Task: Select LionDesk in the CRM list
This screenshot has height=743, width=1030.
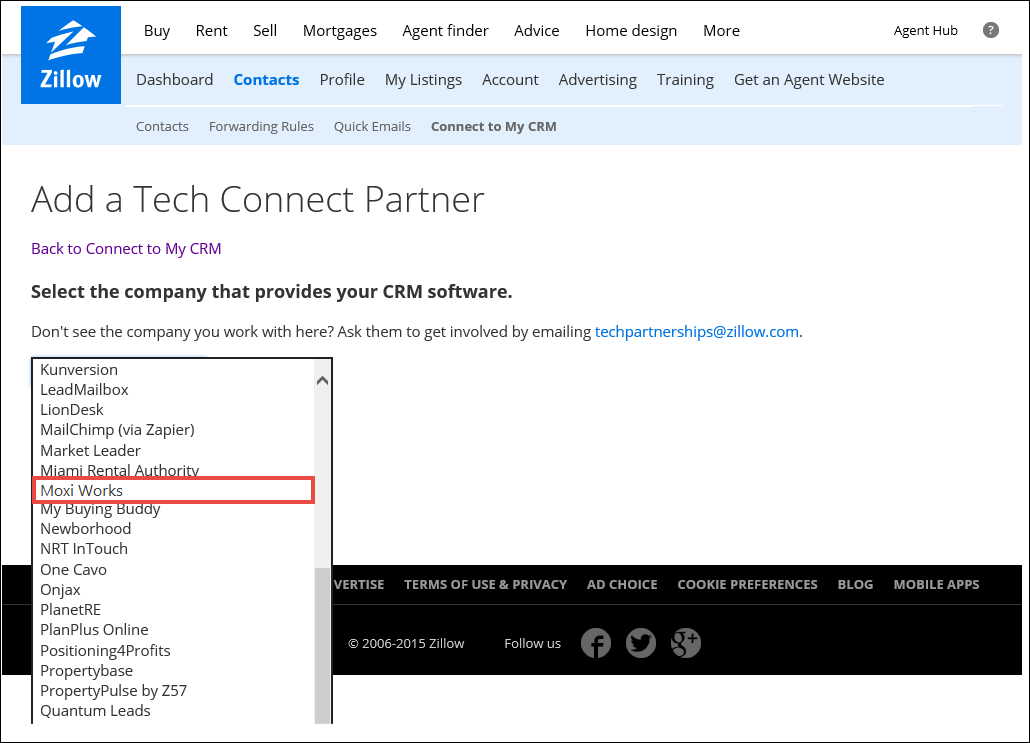Action: tap(174, 409)
